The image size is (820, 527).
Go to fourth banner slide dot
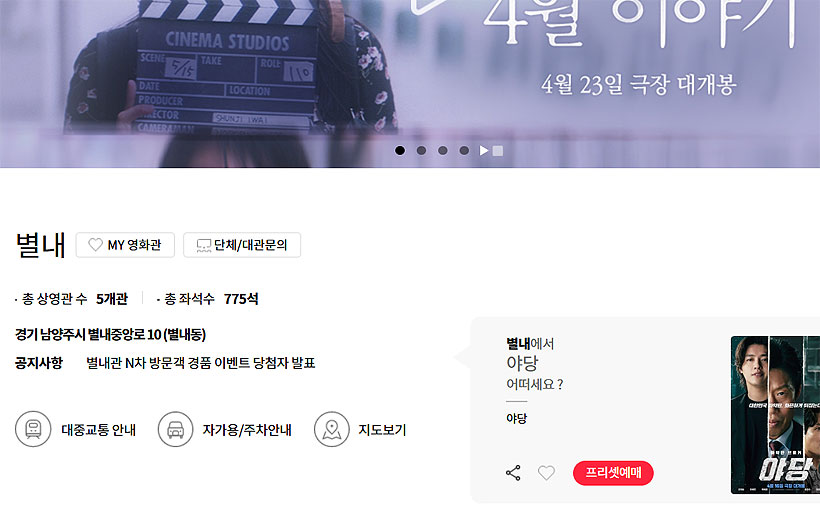click(x=464, y=151)
